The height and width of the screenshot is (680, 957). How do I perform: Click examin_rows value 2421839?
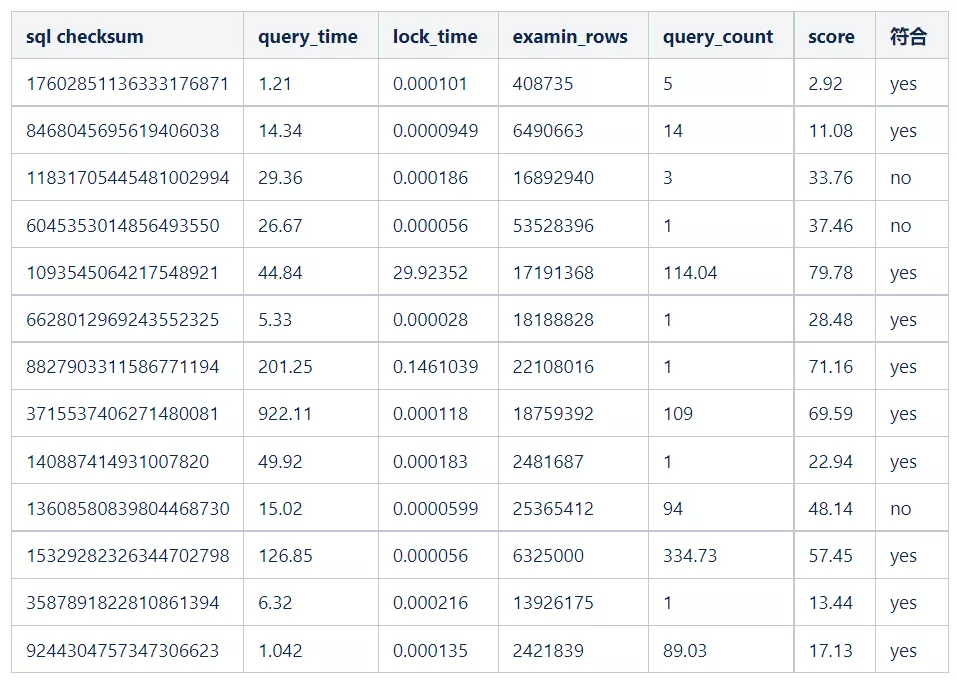[x=548, y=650]
